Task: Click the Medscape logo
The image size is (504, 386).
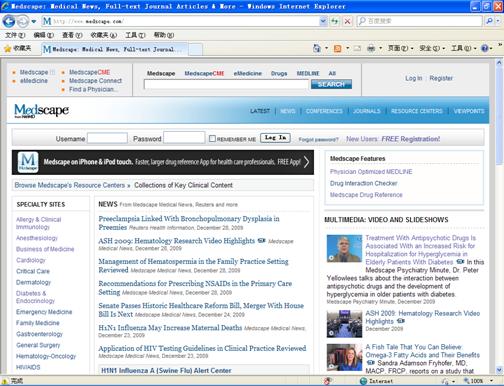Action: (41, 111)
